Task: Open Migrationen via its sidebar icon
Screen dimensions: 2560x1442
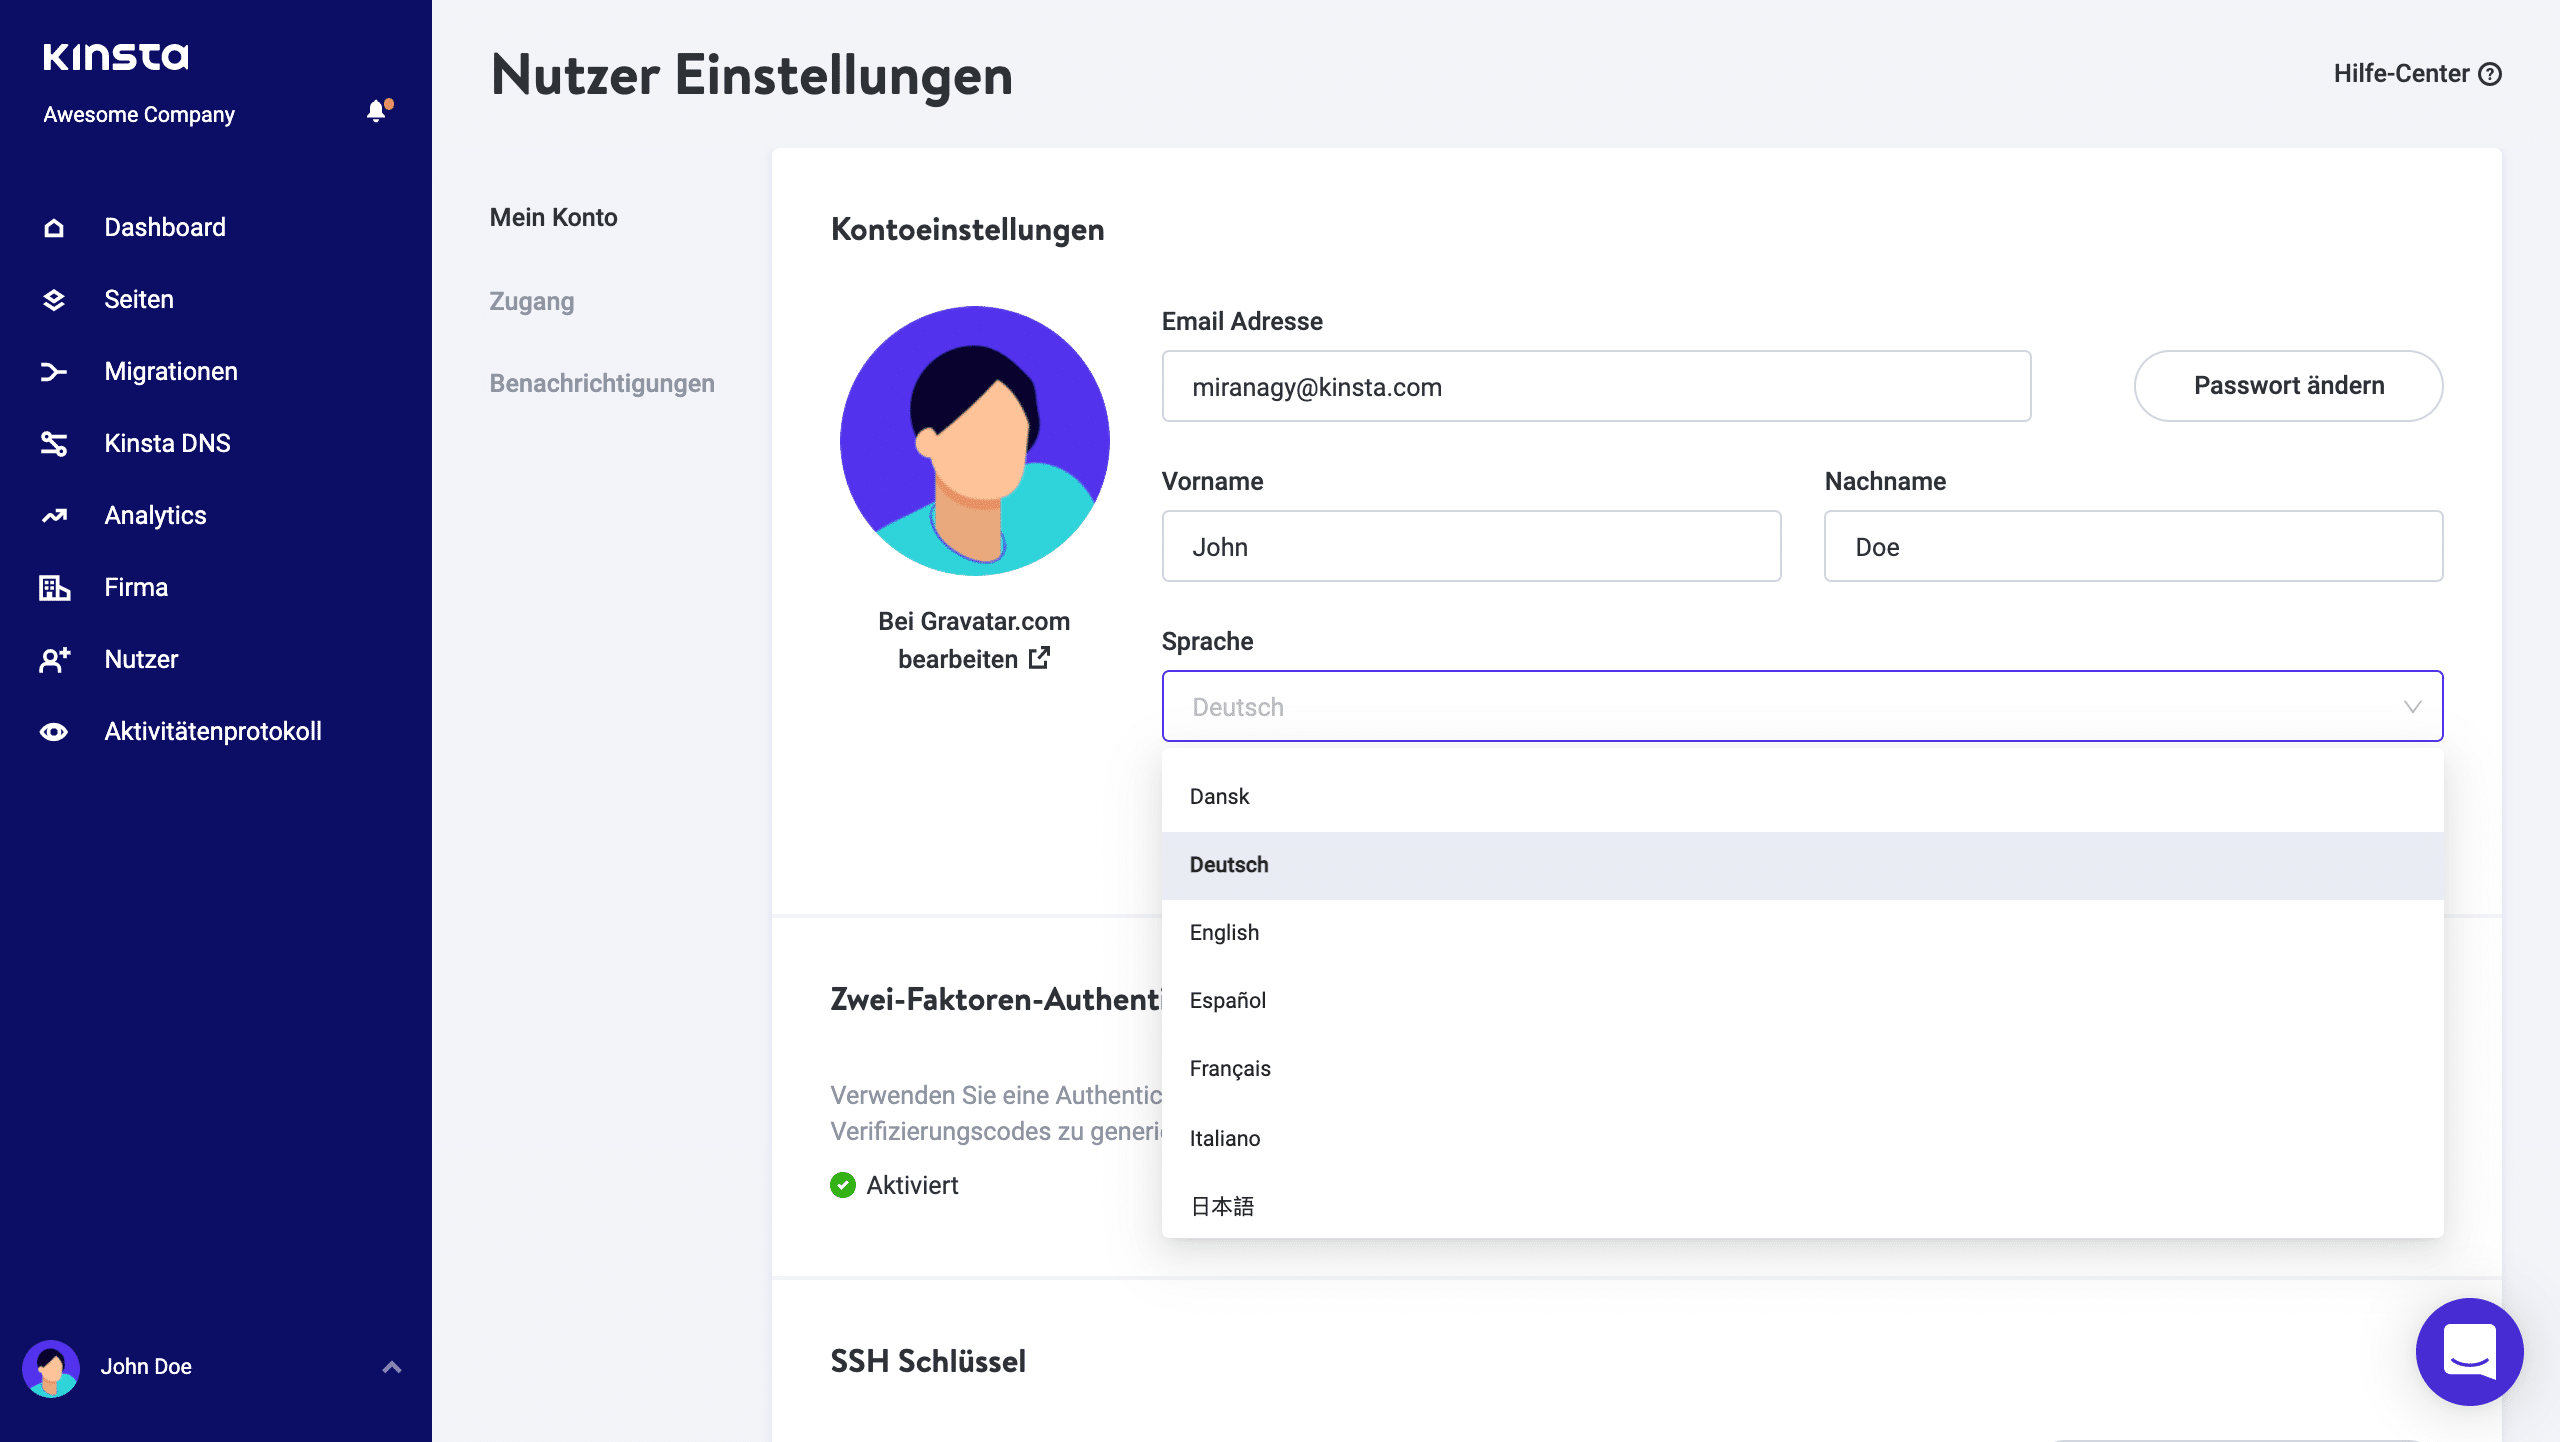Action: [x=53, y=371]
